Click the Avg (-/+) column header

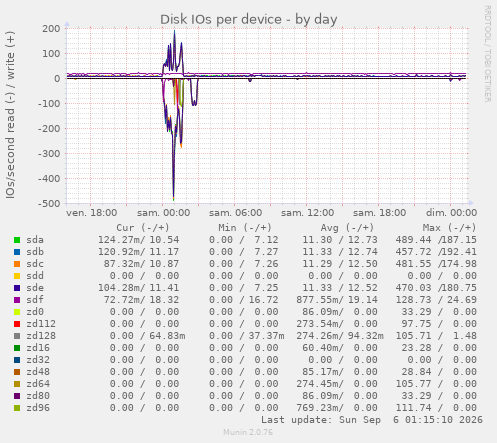coord(347,228)
